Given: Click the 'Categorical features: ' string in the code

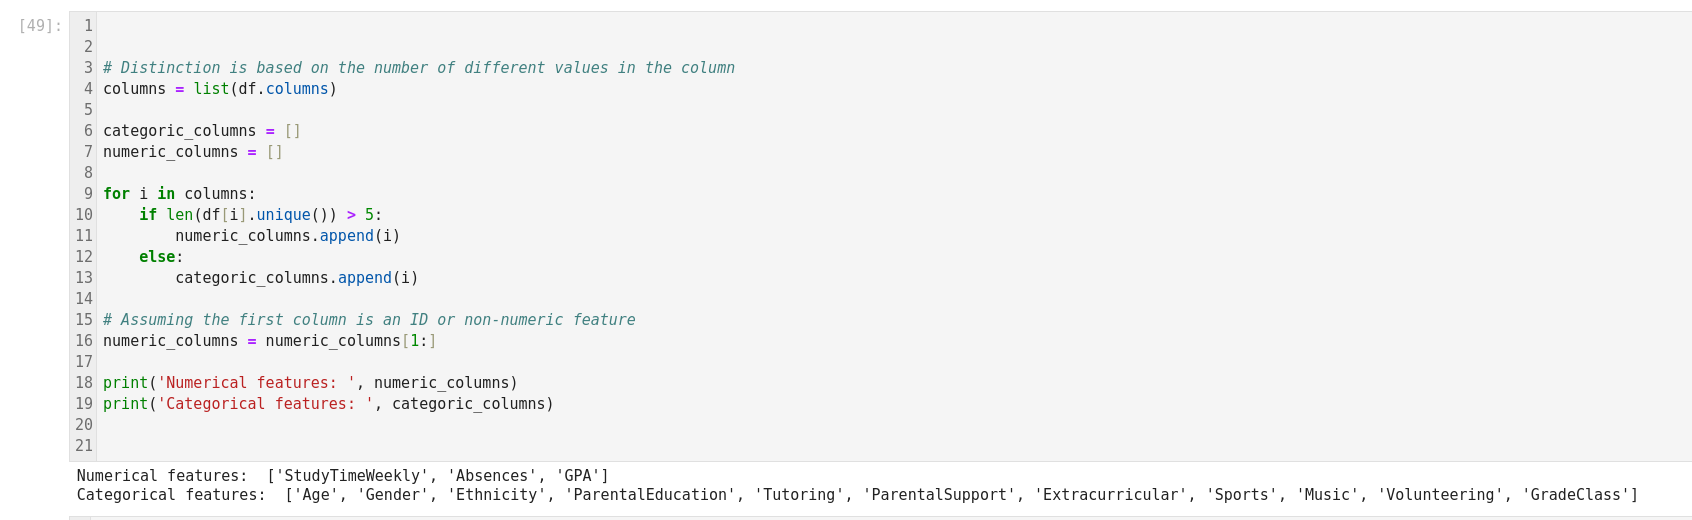Looking at the screenshot, I should [x=265, y=404].
